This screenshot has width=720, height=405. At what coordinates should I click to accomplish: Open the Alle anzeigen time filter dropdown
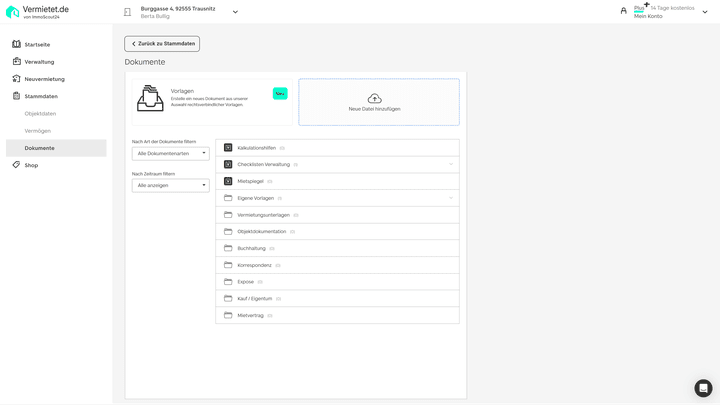tap(171, 185)
